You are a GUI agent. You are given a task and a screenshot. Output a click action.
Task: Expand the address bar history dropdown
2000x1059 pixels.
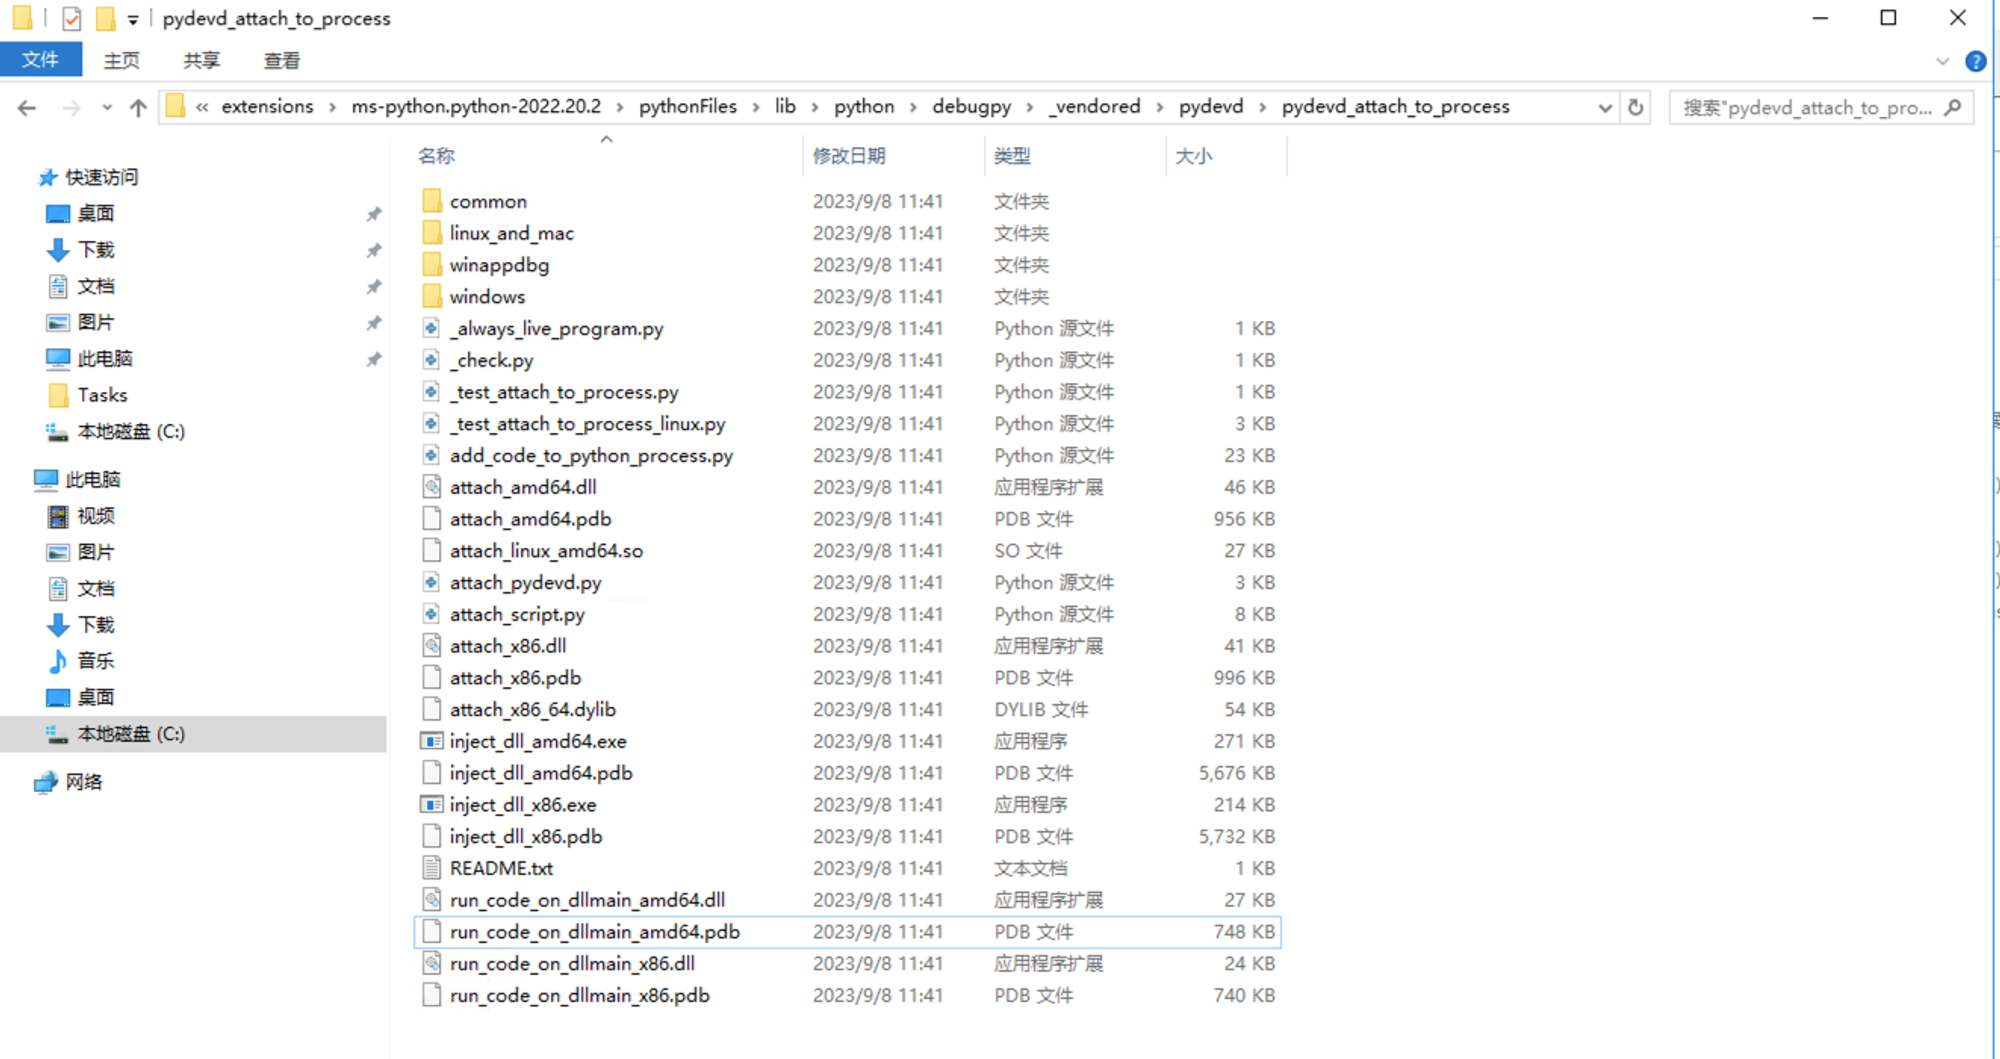point(1604,107)
